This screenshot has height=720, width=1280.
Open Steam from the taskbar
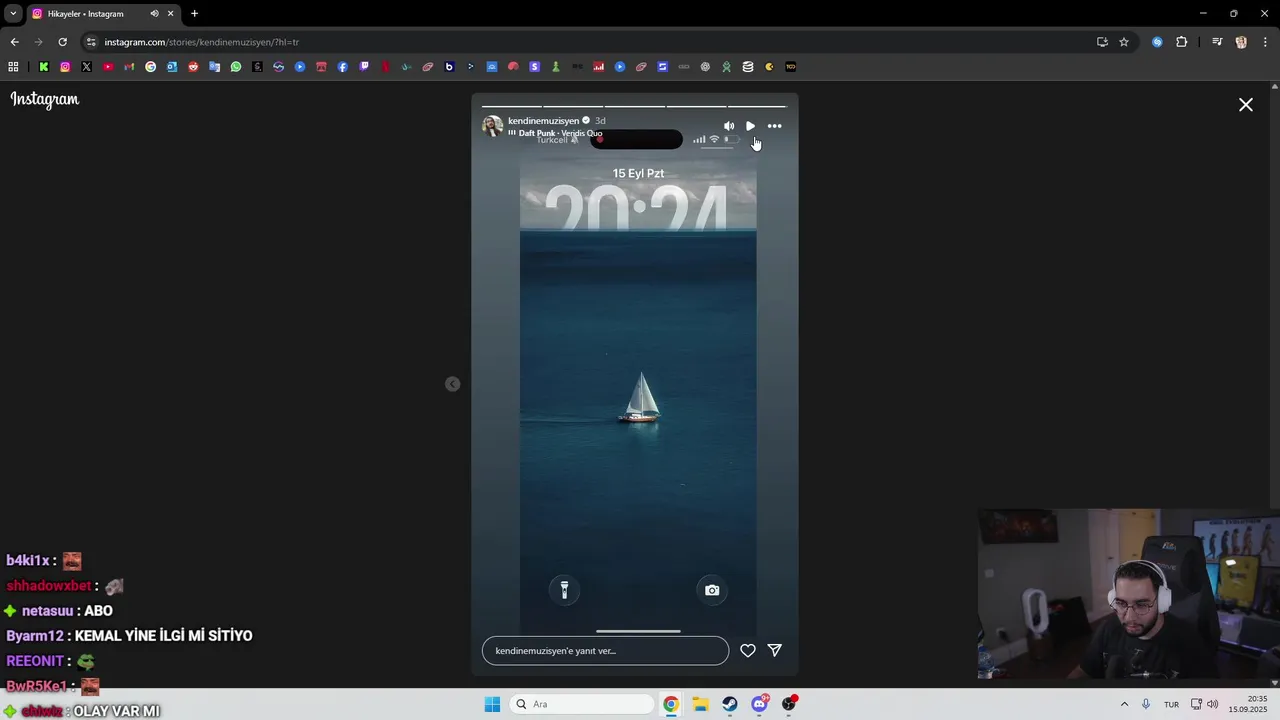[730, 704]
